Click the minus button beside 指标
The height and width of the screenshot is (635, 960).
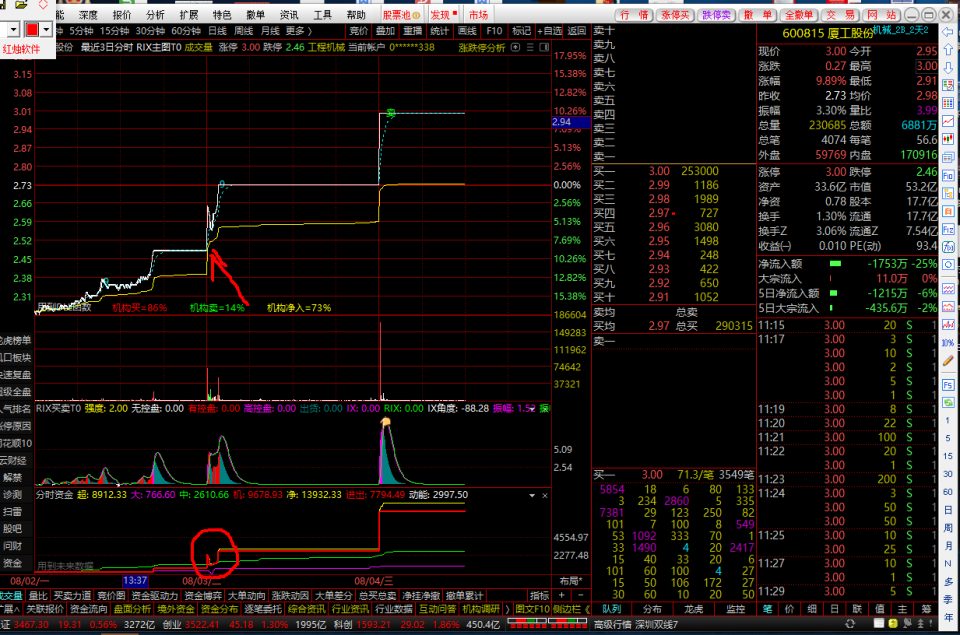tap(581, 595)
